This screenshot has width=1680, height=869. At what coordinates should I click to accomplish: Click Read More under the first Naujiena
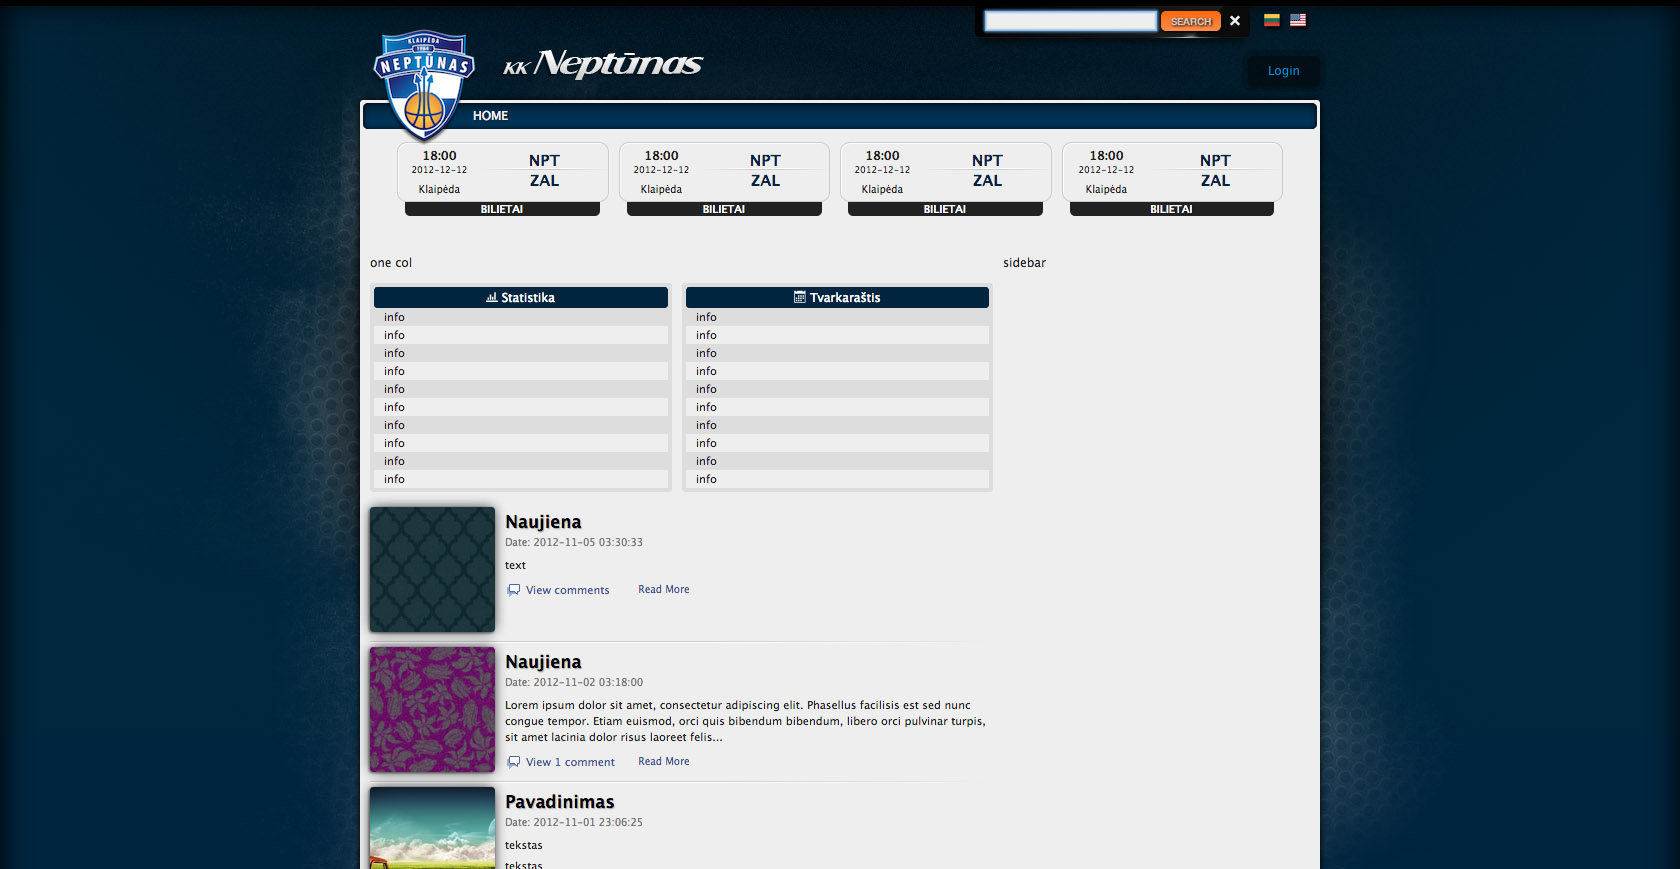click(663, 590)
